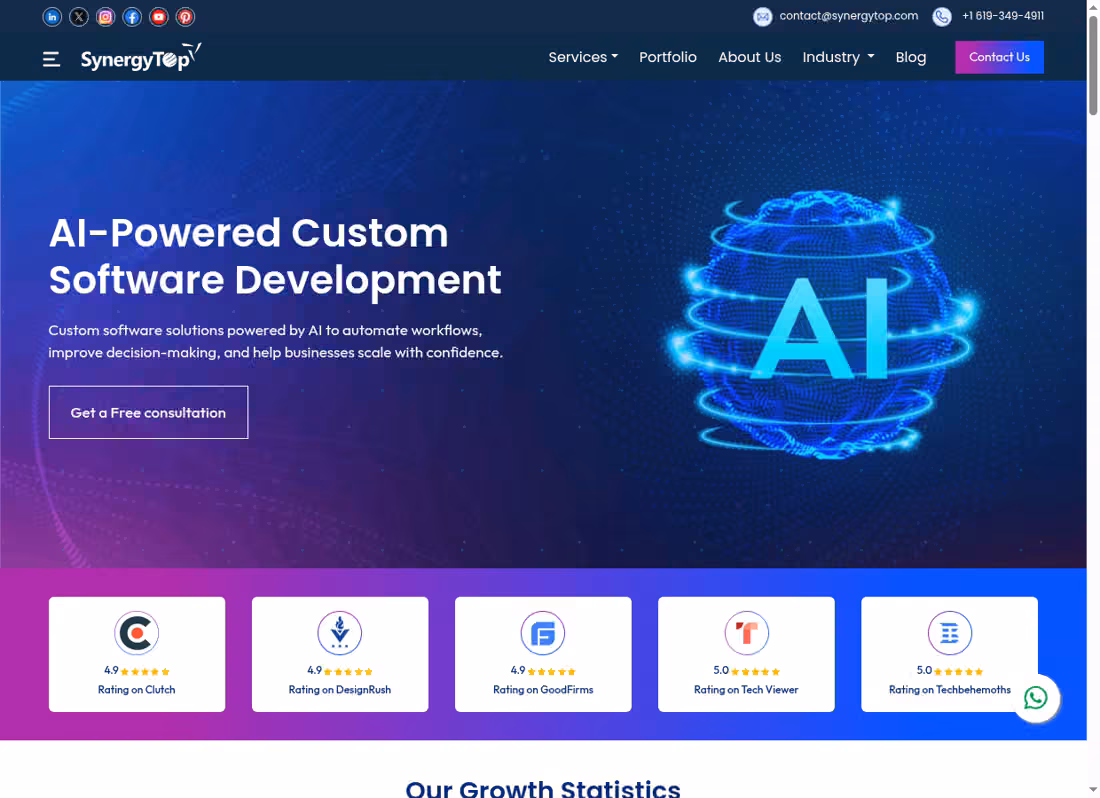Expand the Services dropdown menu
Screen dimensions: 1100x798
click(x=583, y=58)
